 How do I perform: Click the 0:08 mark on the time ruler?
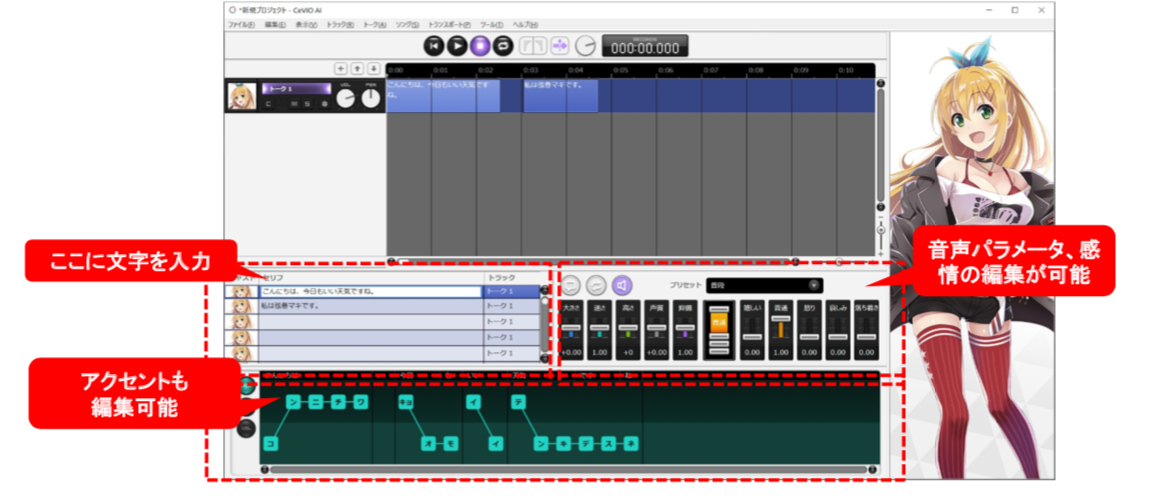[756, 70]
